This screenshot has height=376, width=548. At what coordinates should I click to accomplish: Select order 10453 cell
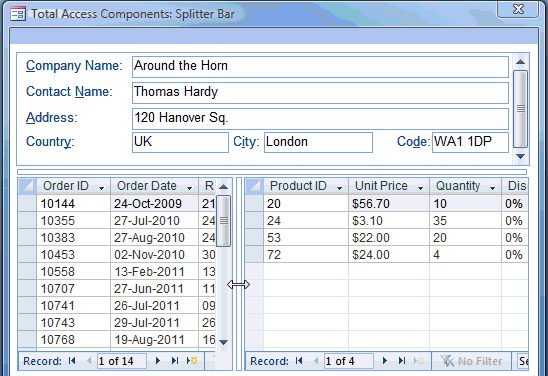(73, 255)
